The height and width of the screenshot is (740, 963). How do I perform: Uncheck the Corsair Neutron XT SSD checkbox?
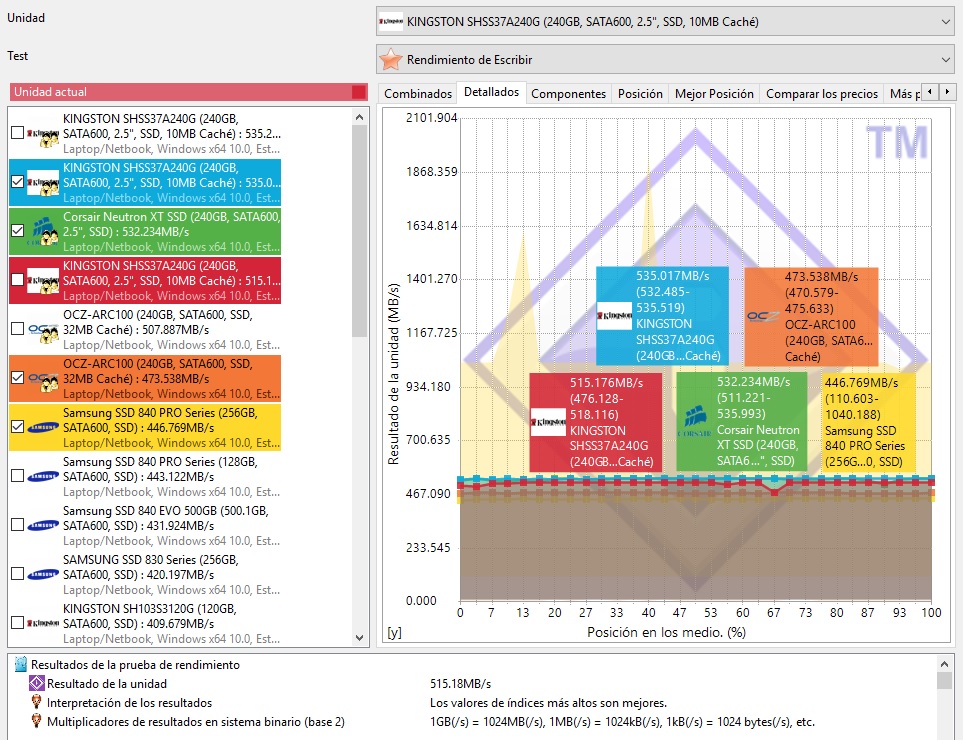[17, 231]
